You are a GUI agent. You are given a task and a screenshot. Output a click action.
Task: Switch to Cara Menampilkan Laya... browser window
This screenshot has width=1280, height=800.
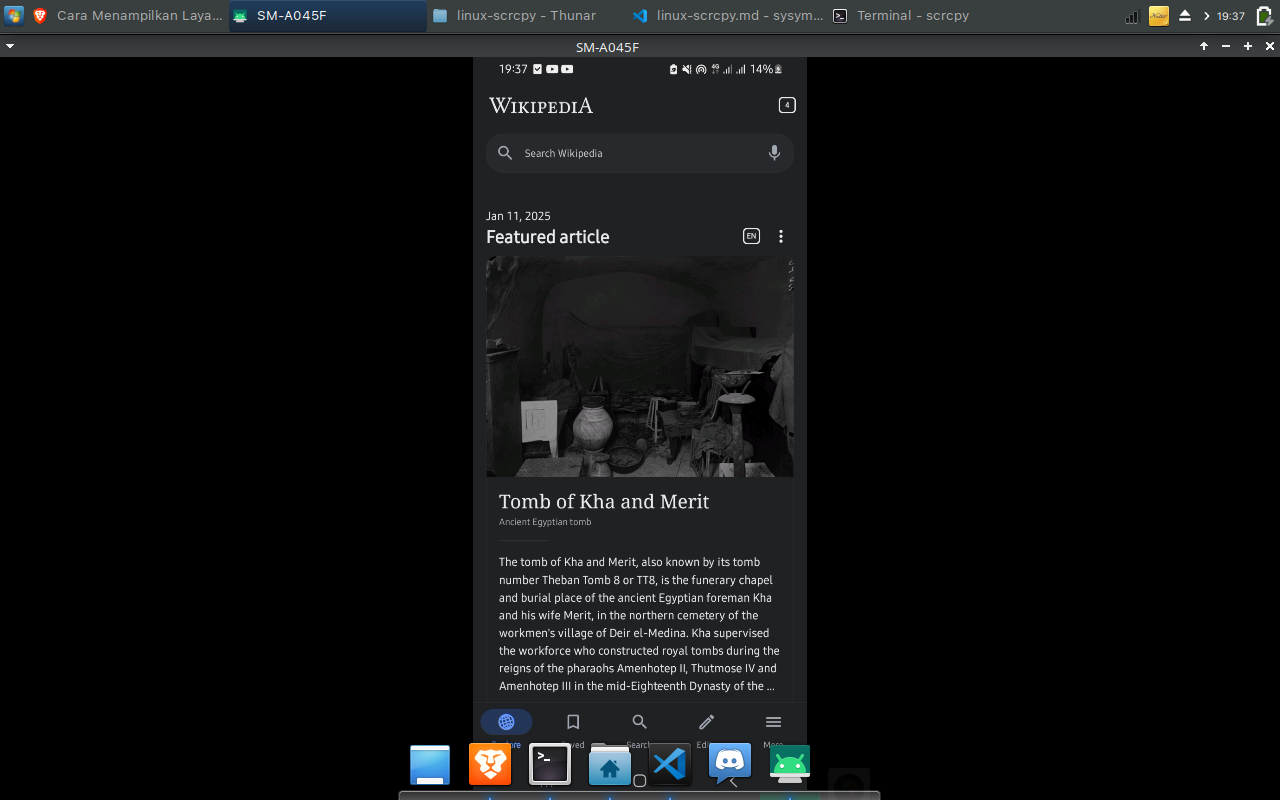tap(129, 15)
